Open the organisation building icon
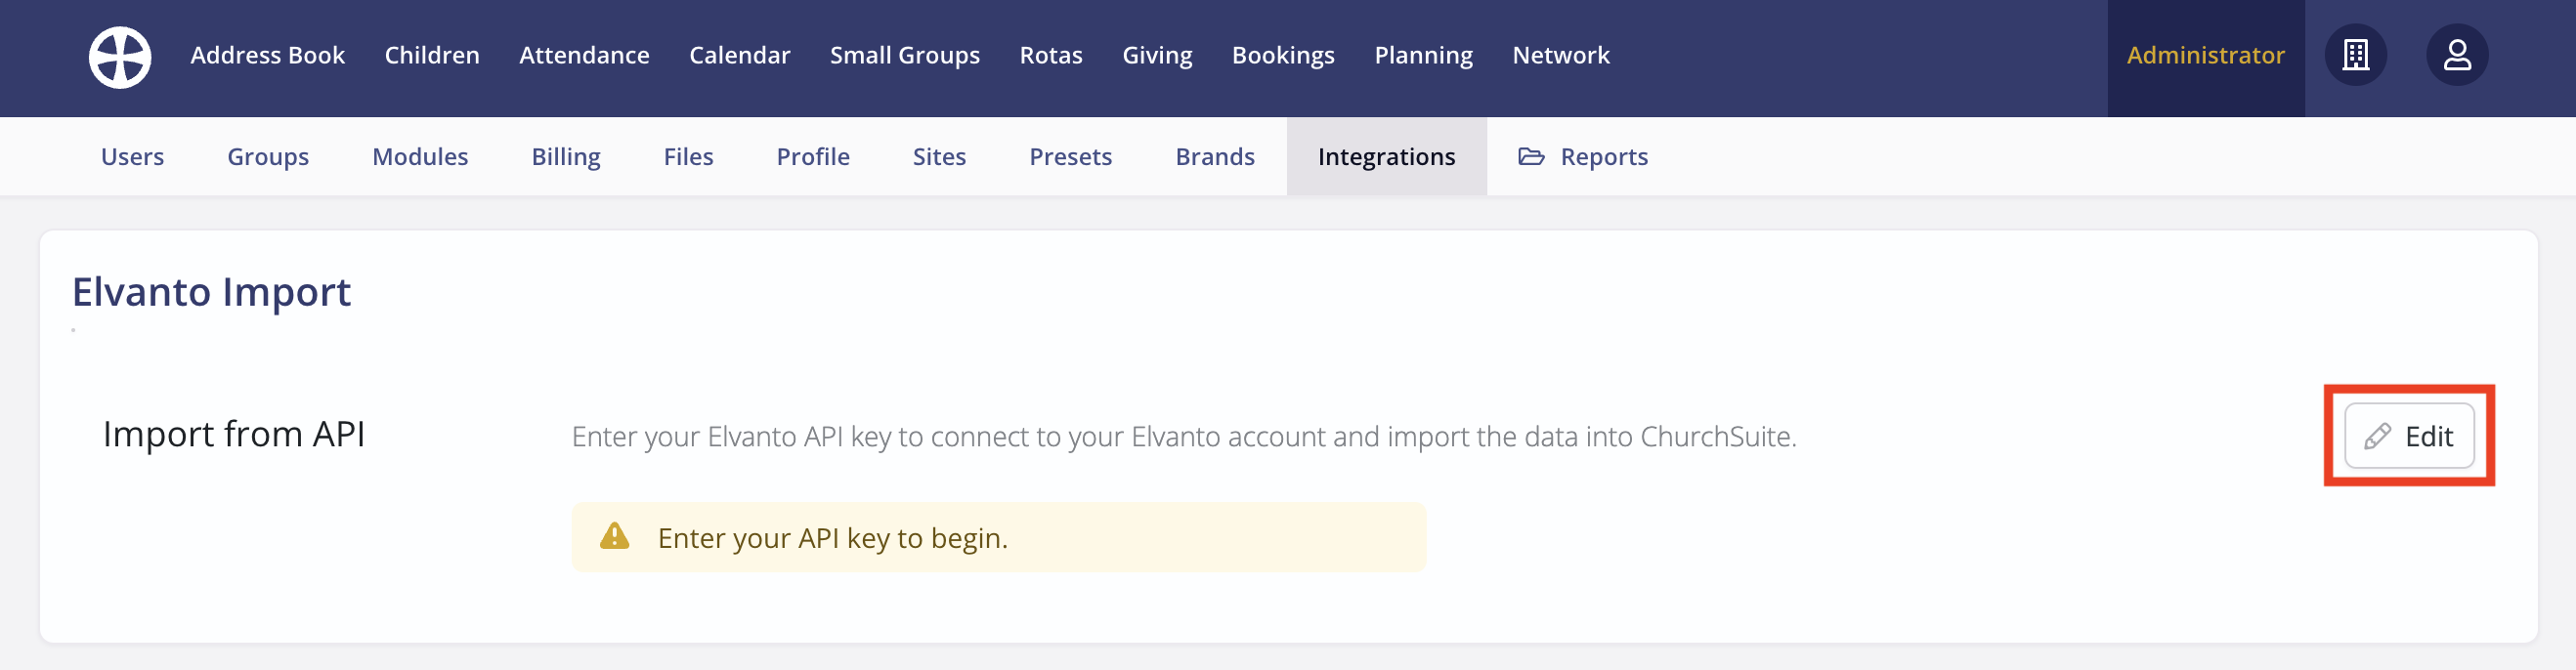Image resolution: width=2576 pixels, height=670 pixels. (2355, 55)
